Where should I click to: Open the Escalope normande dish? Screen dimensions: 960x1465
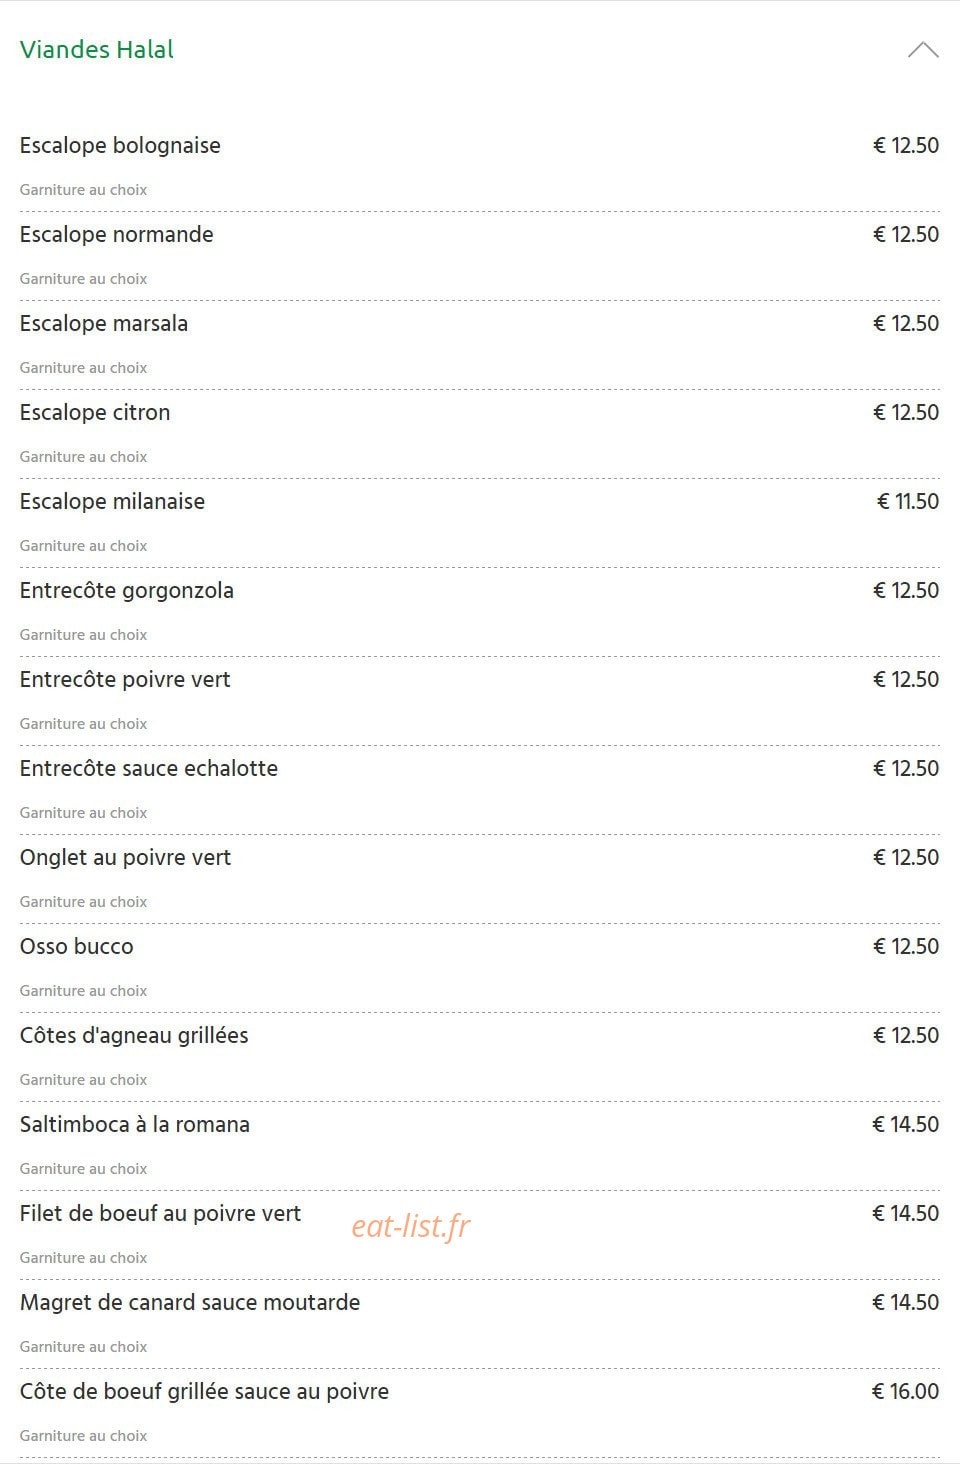click(116, 235)
